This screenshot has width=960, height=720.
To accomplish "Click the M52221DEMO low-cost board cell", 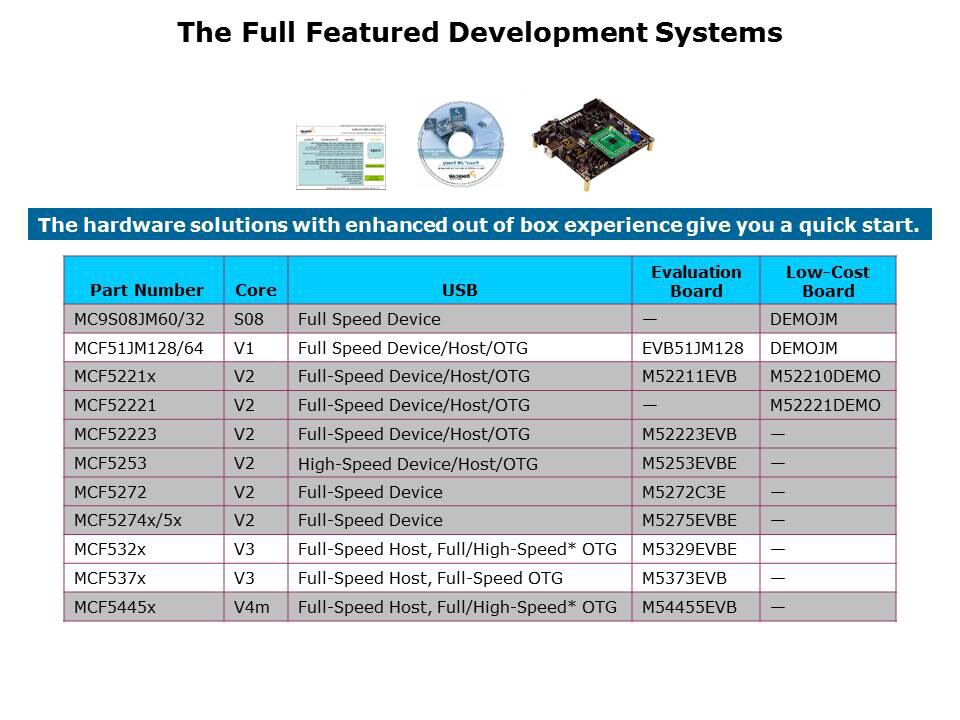I will 825,405.
